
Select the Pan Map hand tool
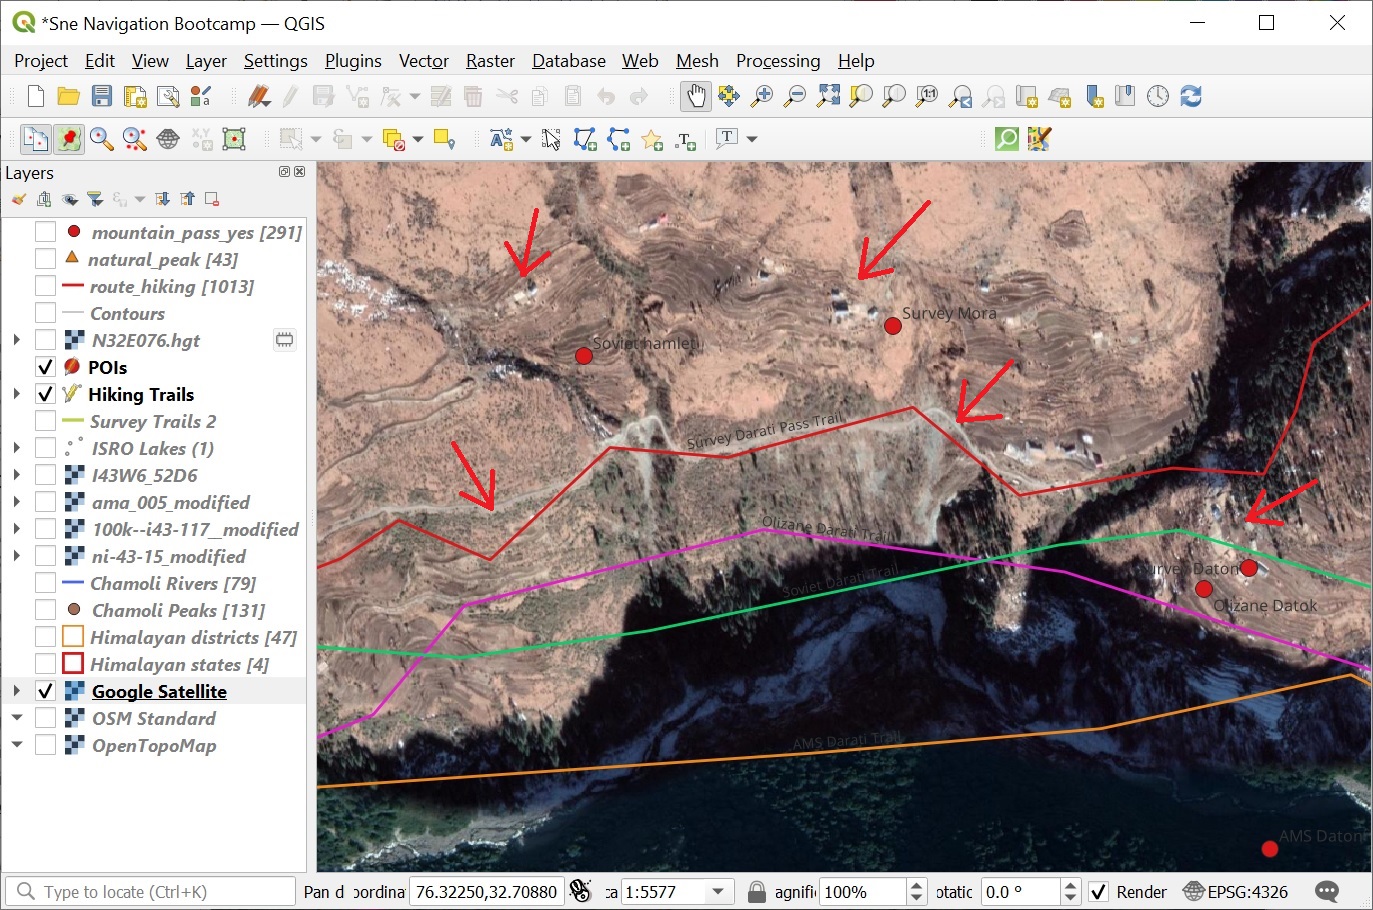pyautogui.click(x=695, y=96)
